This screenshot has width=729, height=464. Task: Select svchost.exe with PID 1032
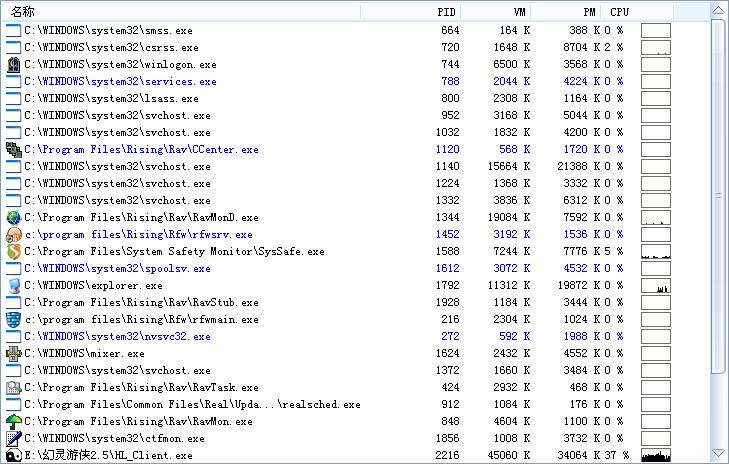(118, 133)
